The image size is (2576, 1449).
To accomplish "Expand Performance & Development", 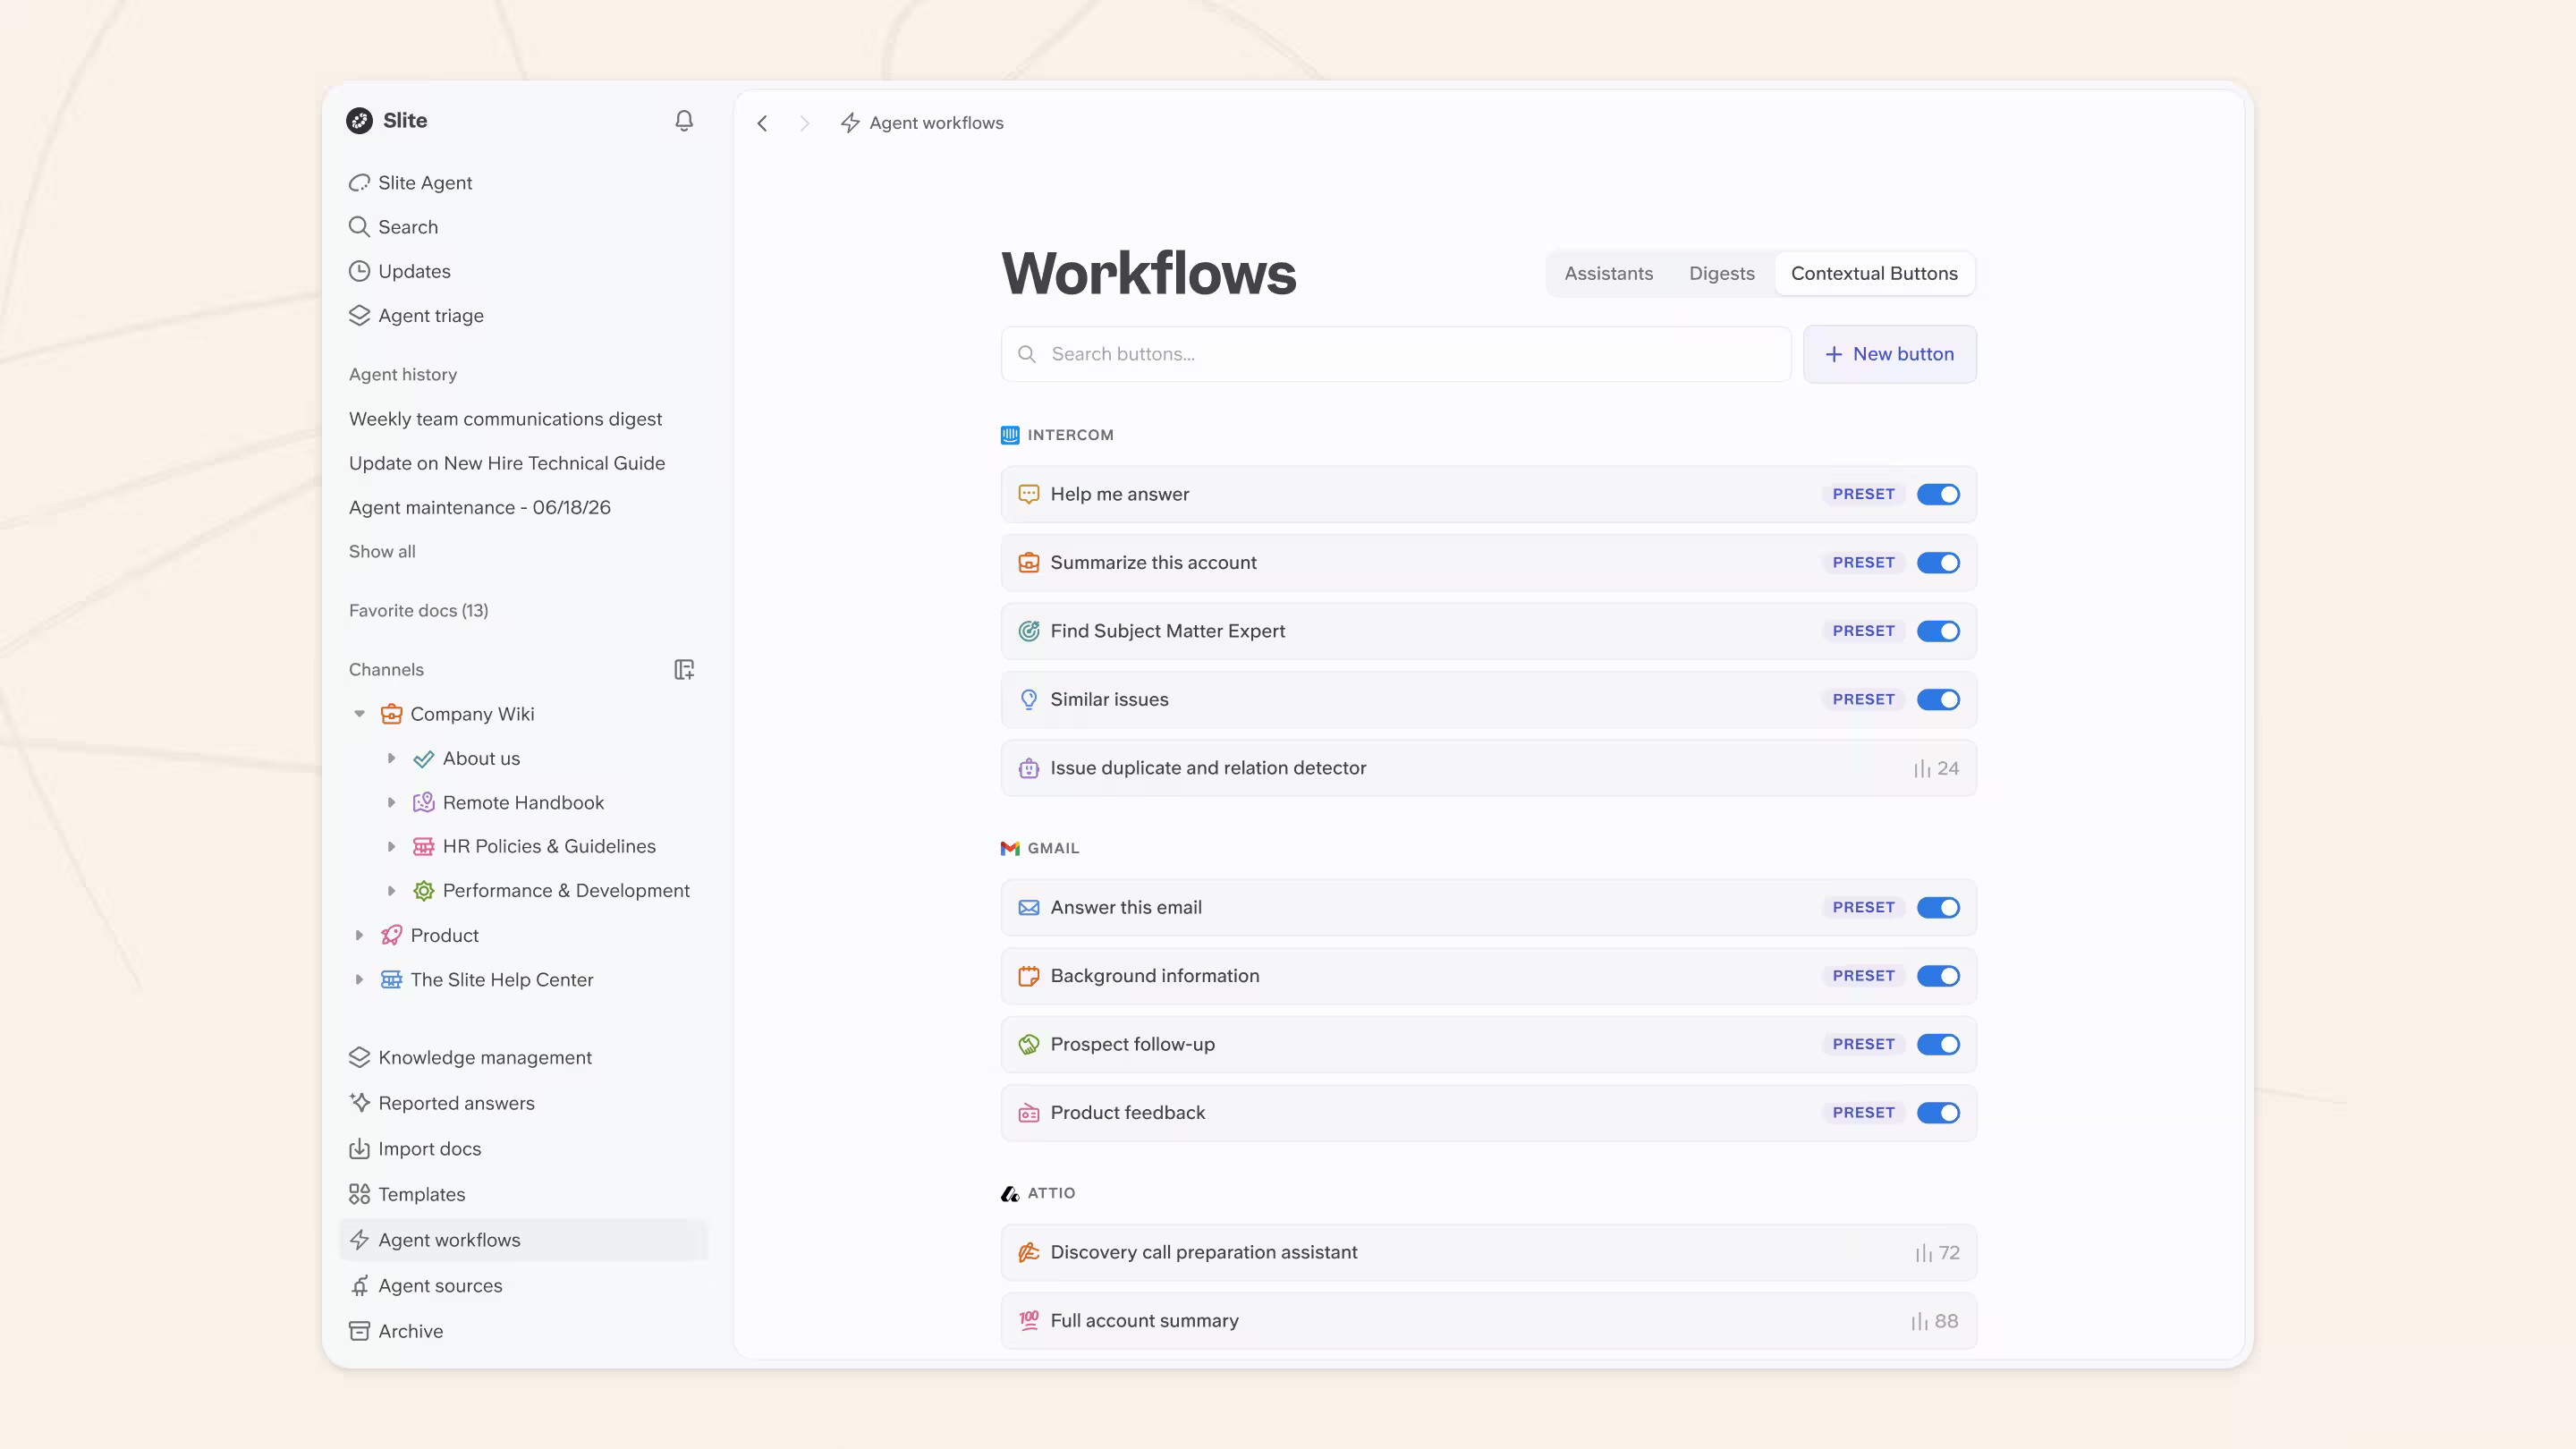I will (391, 891).
